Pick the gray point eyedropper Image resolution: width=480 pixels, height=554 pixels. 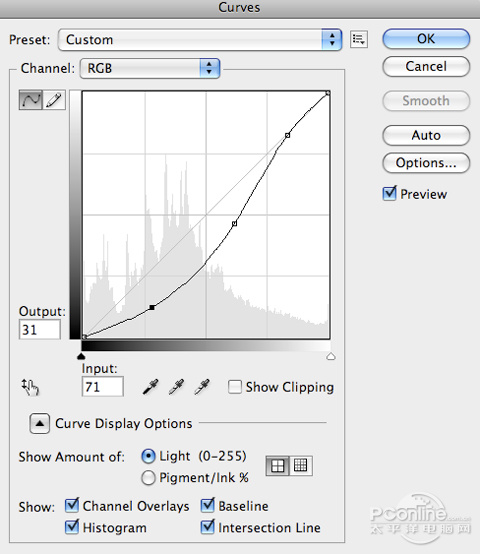[176, 387]
